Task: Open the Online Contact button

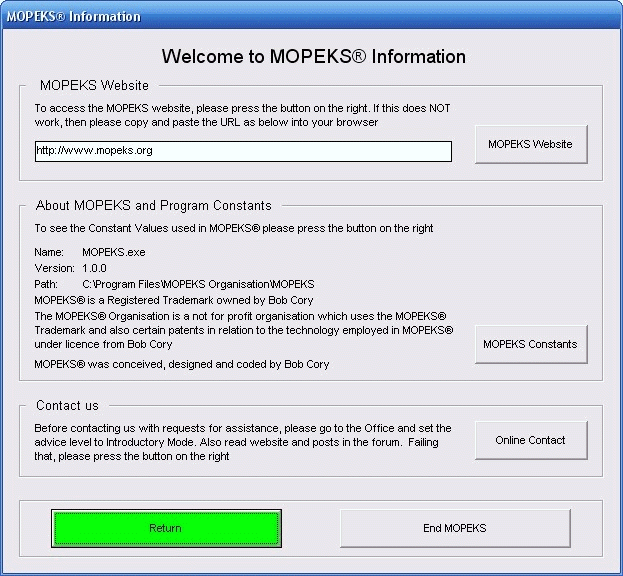Action: (531, 440)
